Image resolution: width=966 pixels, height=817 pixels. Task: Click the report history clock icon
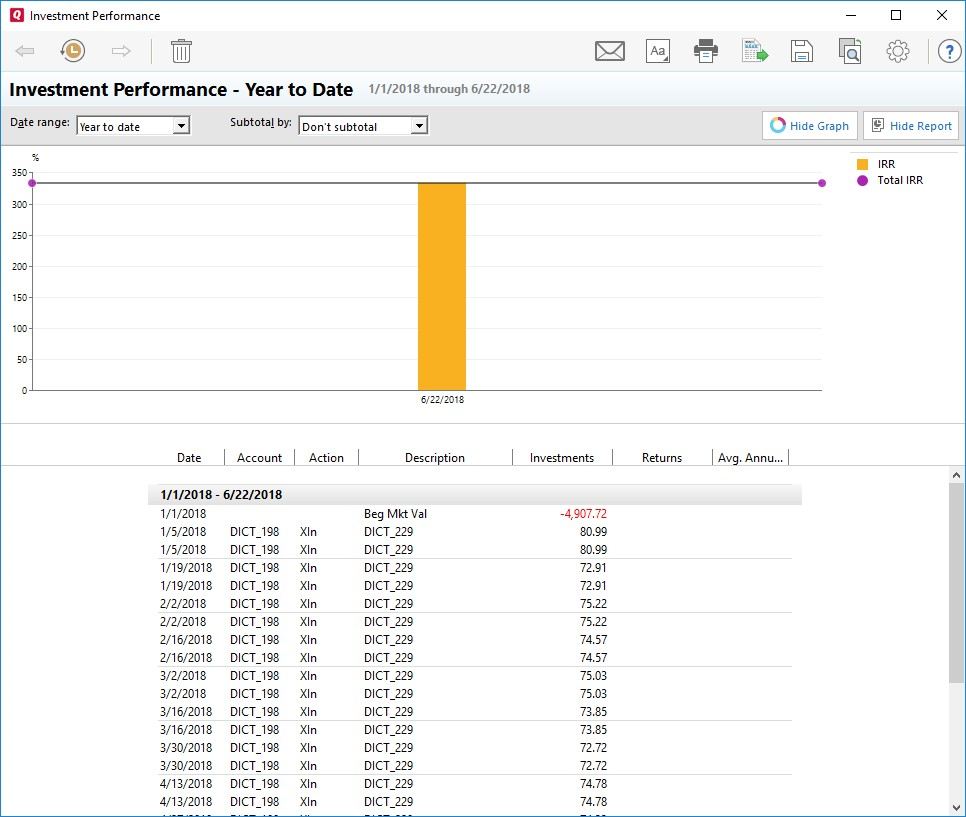72,51
